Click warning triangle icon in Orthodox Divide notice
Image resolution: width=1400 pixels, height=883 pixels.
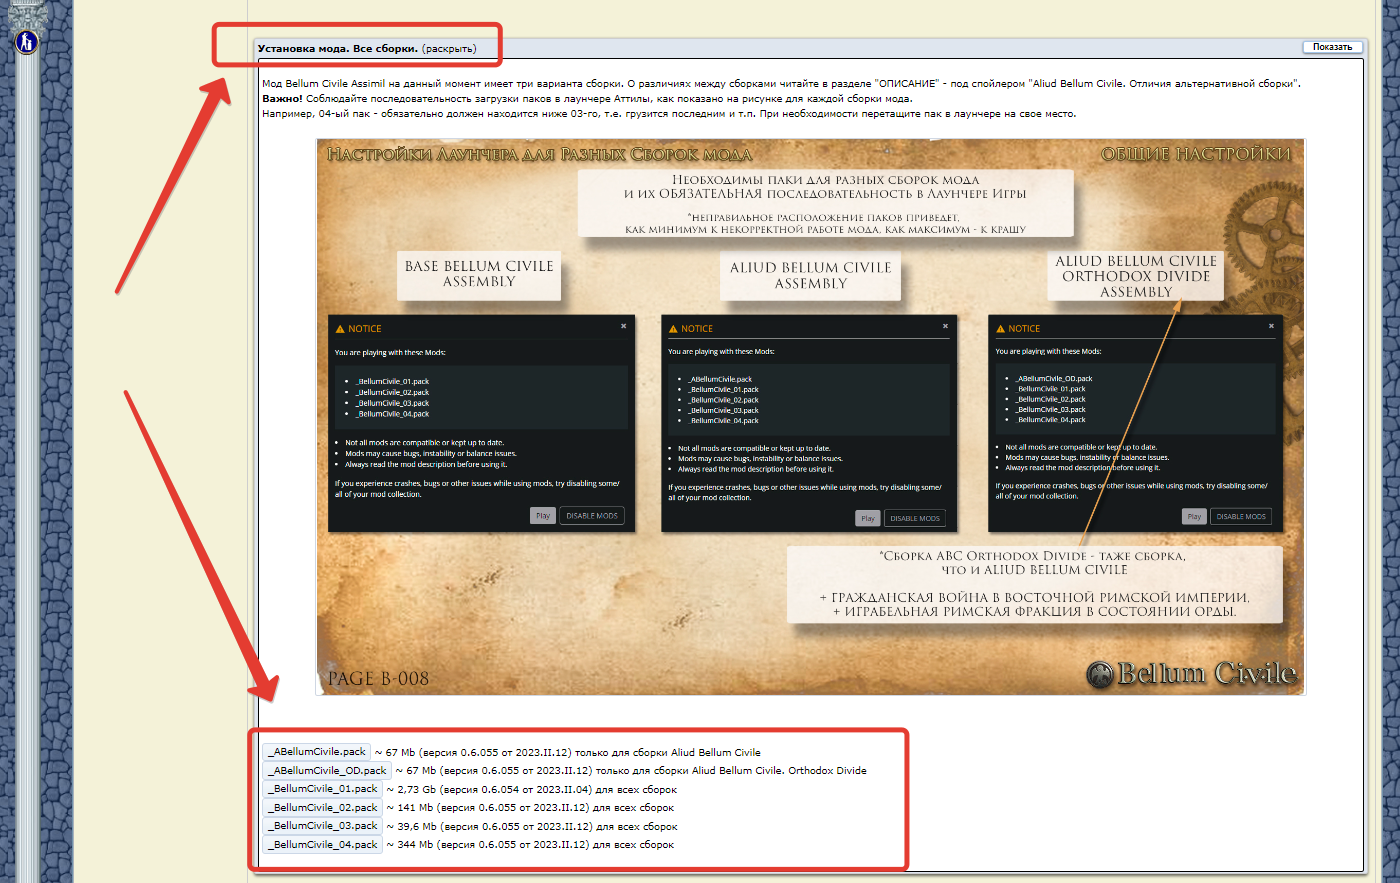[1000, 329]
